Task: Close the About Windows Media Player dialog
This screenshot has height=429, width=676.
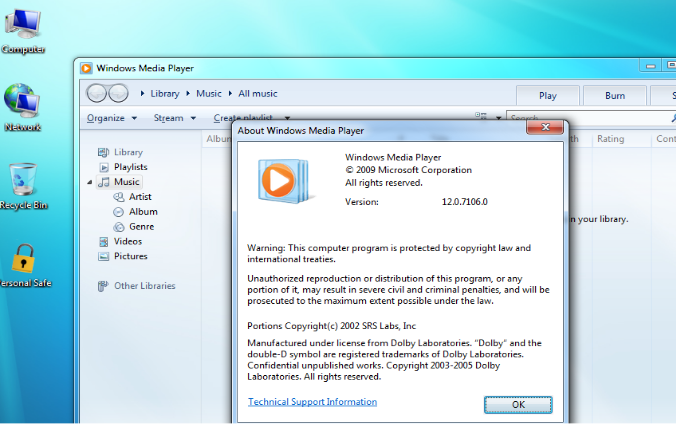Action: pos(545,127)
